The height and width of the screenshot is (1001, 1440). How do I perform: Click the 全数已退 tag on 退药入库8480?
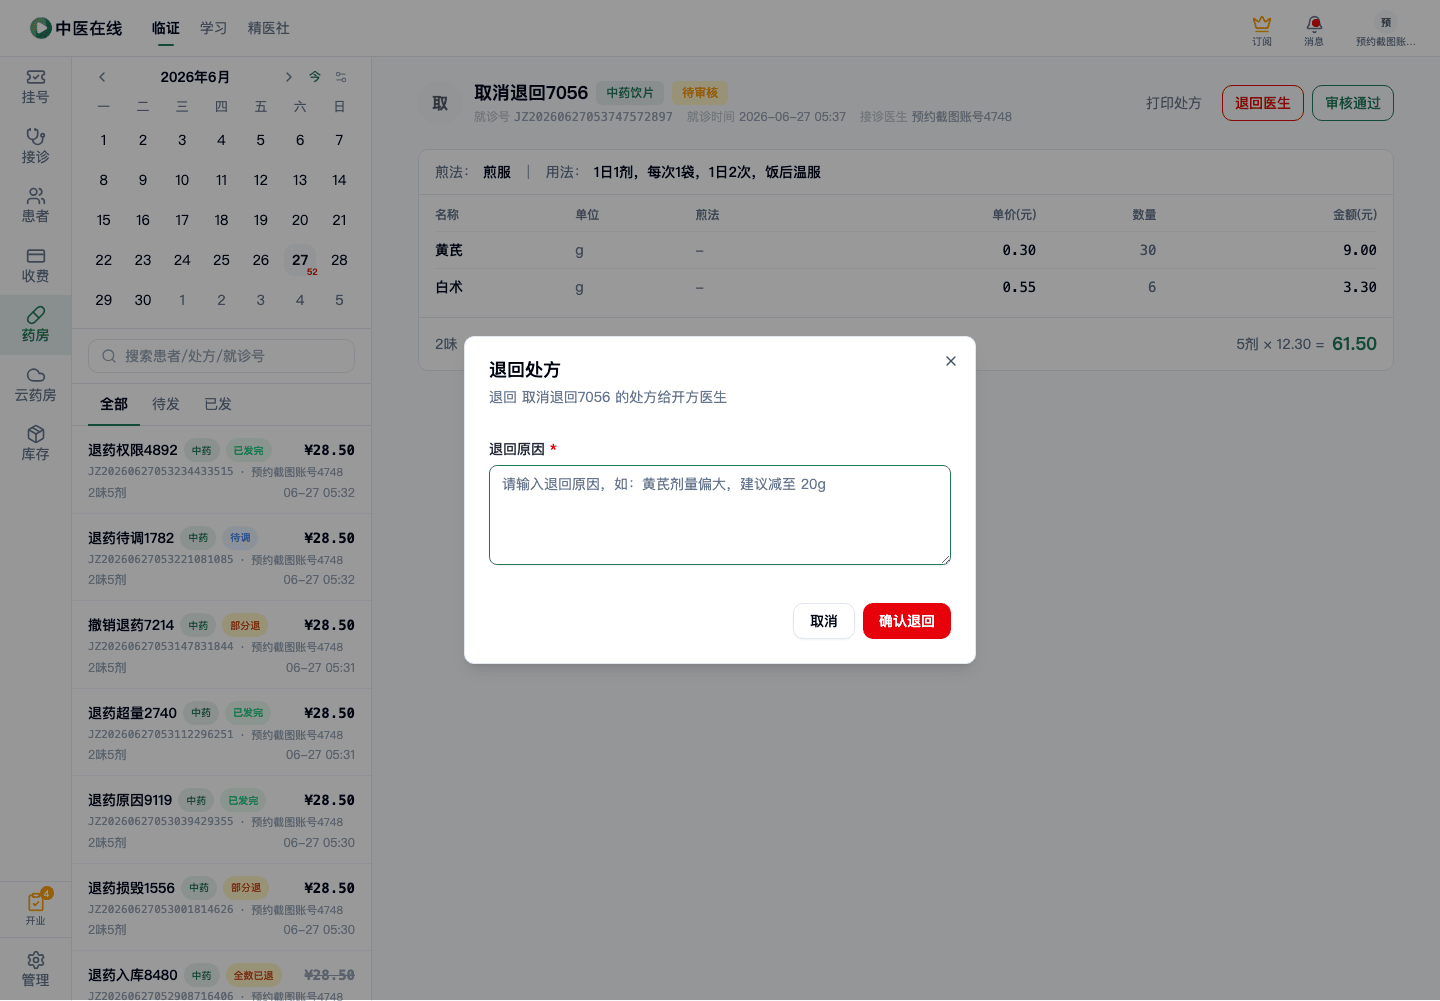tap(253, 976)
